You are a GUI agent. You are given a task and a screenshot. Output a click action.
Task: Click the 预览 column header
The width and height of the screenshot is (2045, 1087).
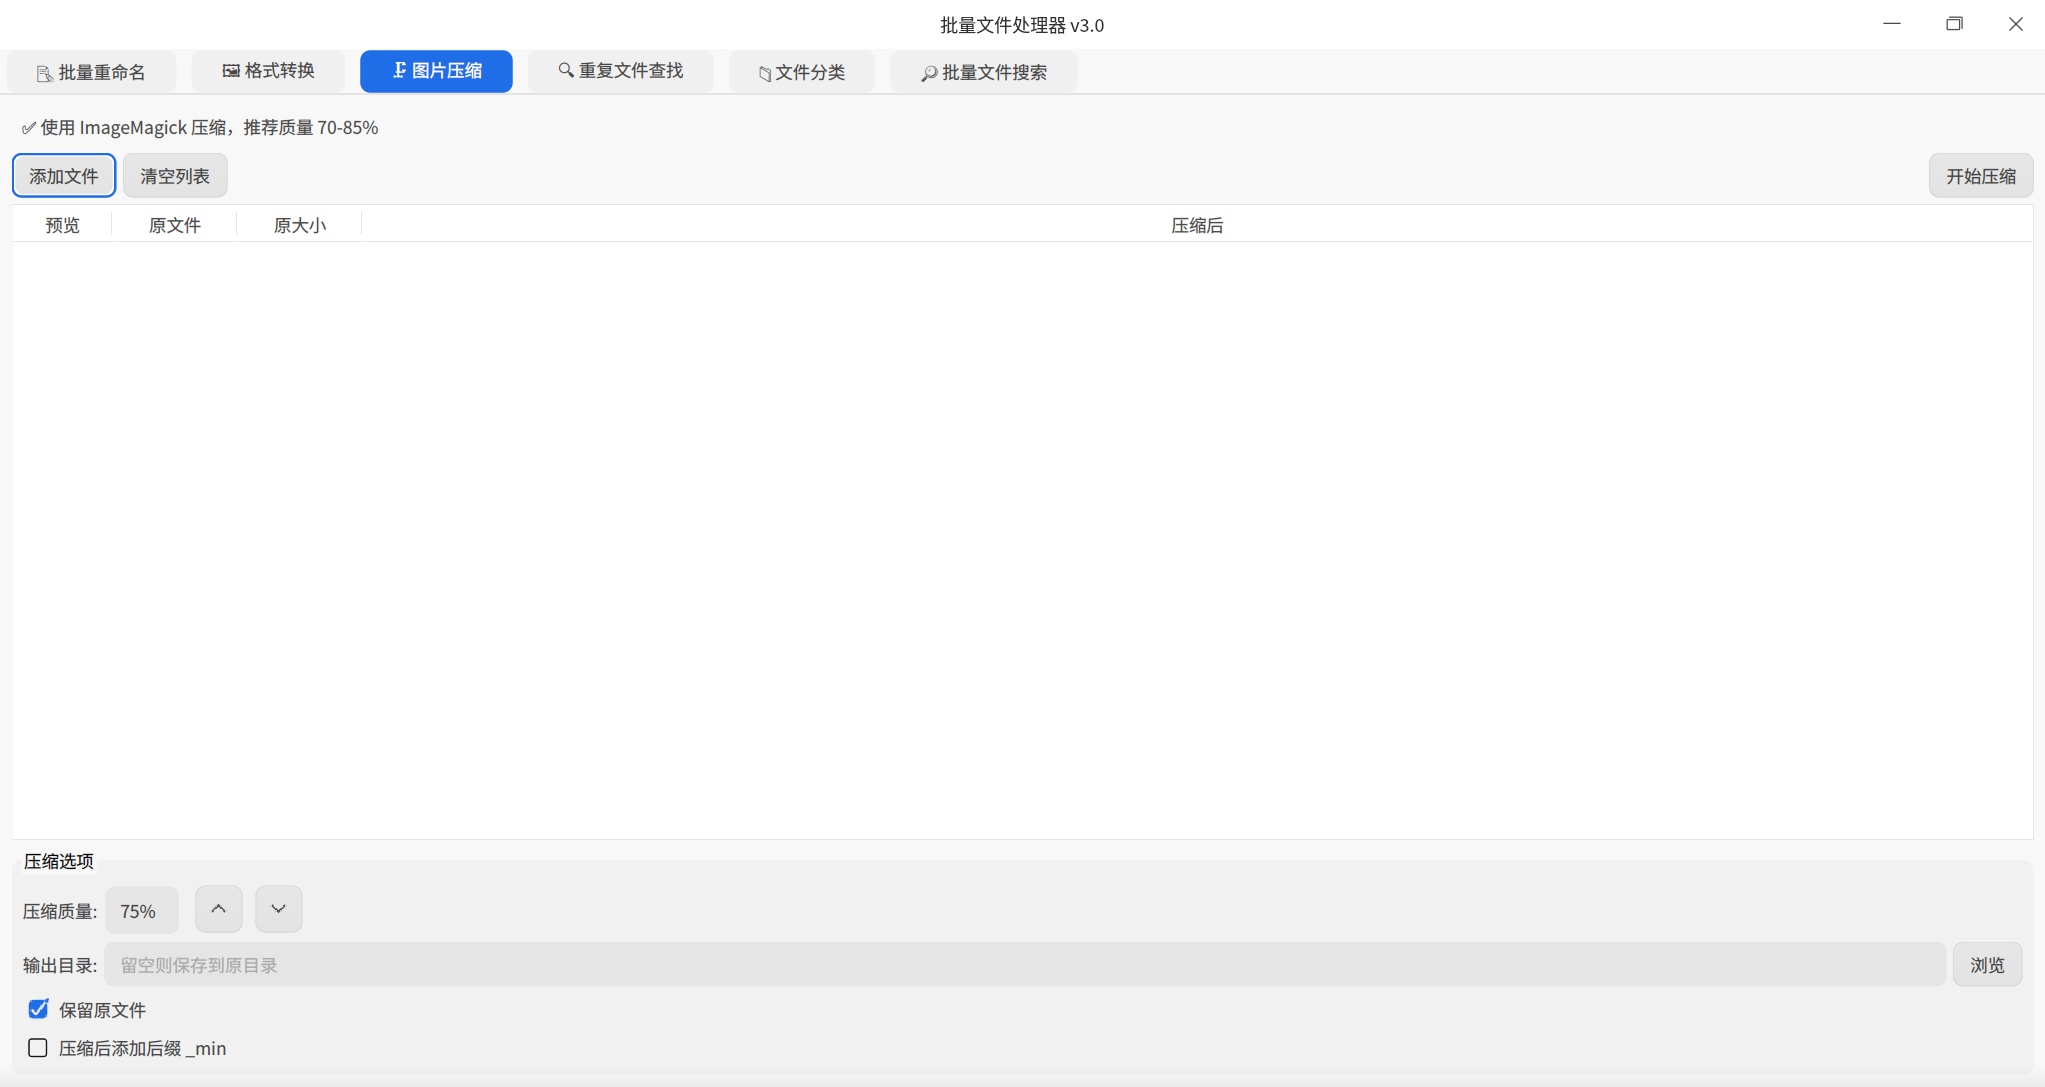pyautogui.click(x=62, y=225)
